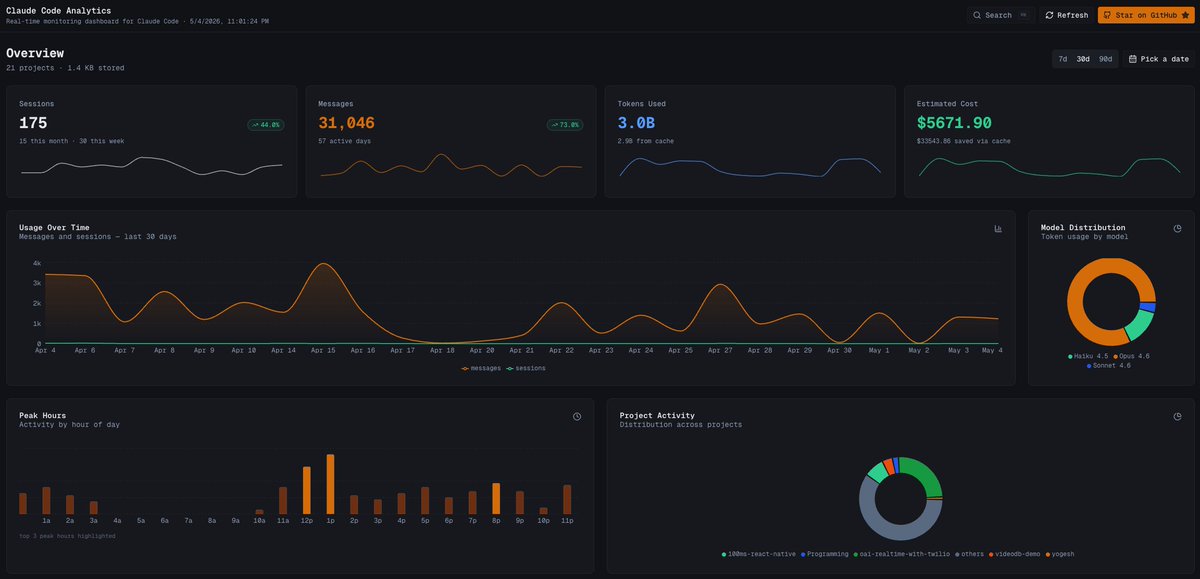Click the circular arrows icon on Refresh
Image resolution: width=1200 pixels, height=579 pixels.
point(1049,15)
